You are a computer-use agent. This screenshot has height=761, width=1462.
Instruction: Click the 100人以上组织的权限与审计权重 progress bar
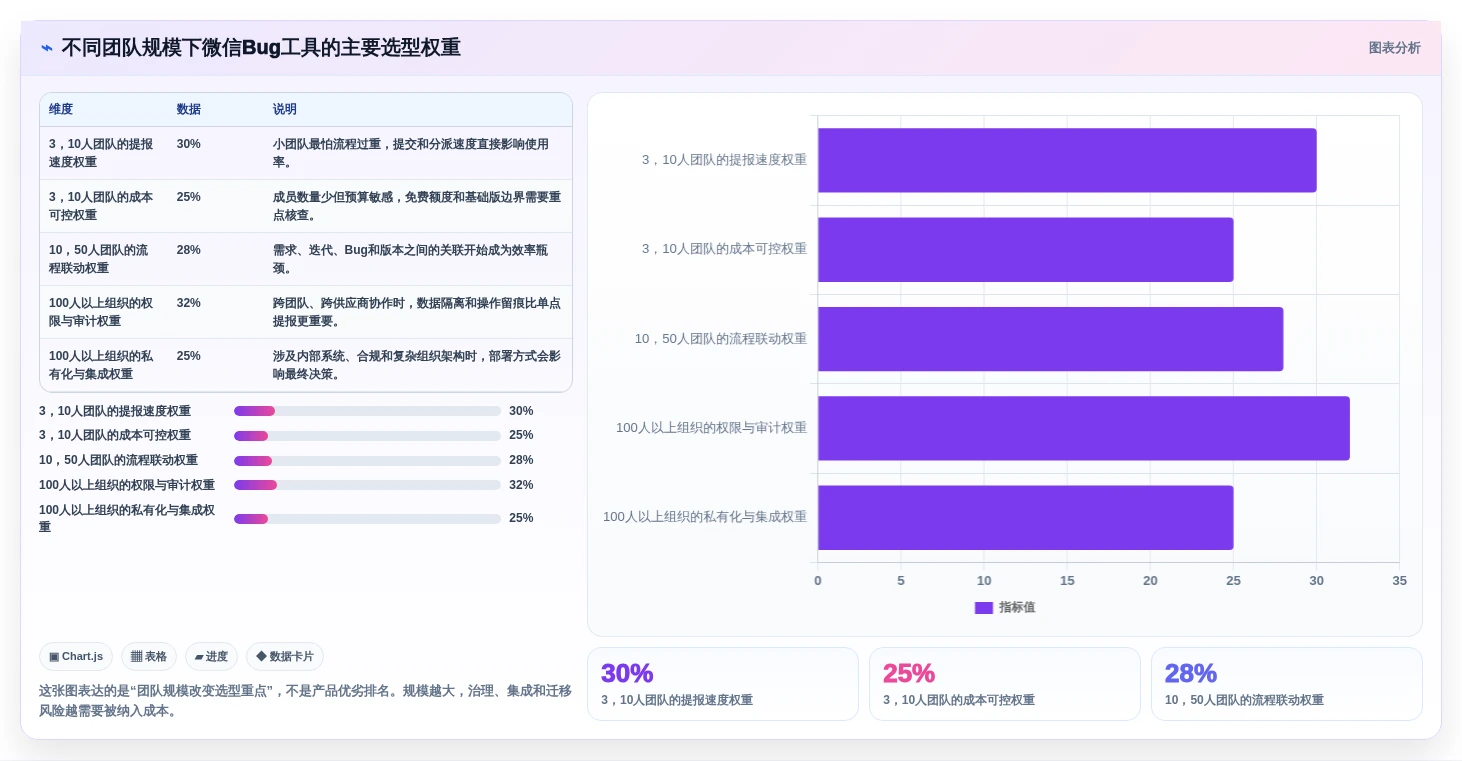367,485
